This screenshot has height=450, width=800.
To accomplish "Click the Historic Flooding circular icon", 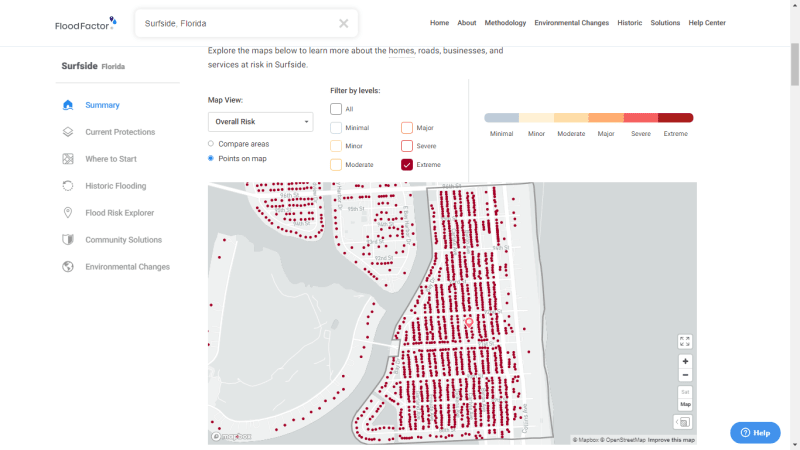I will (x=68, y=186).
